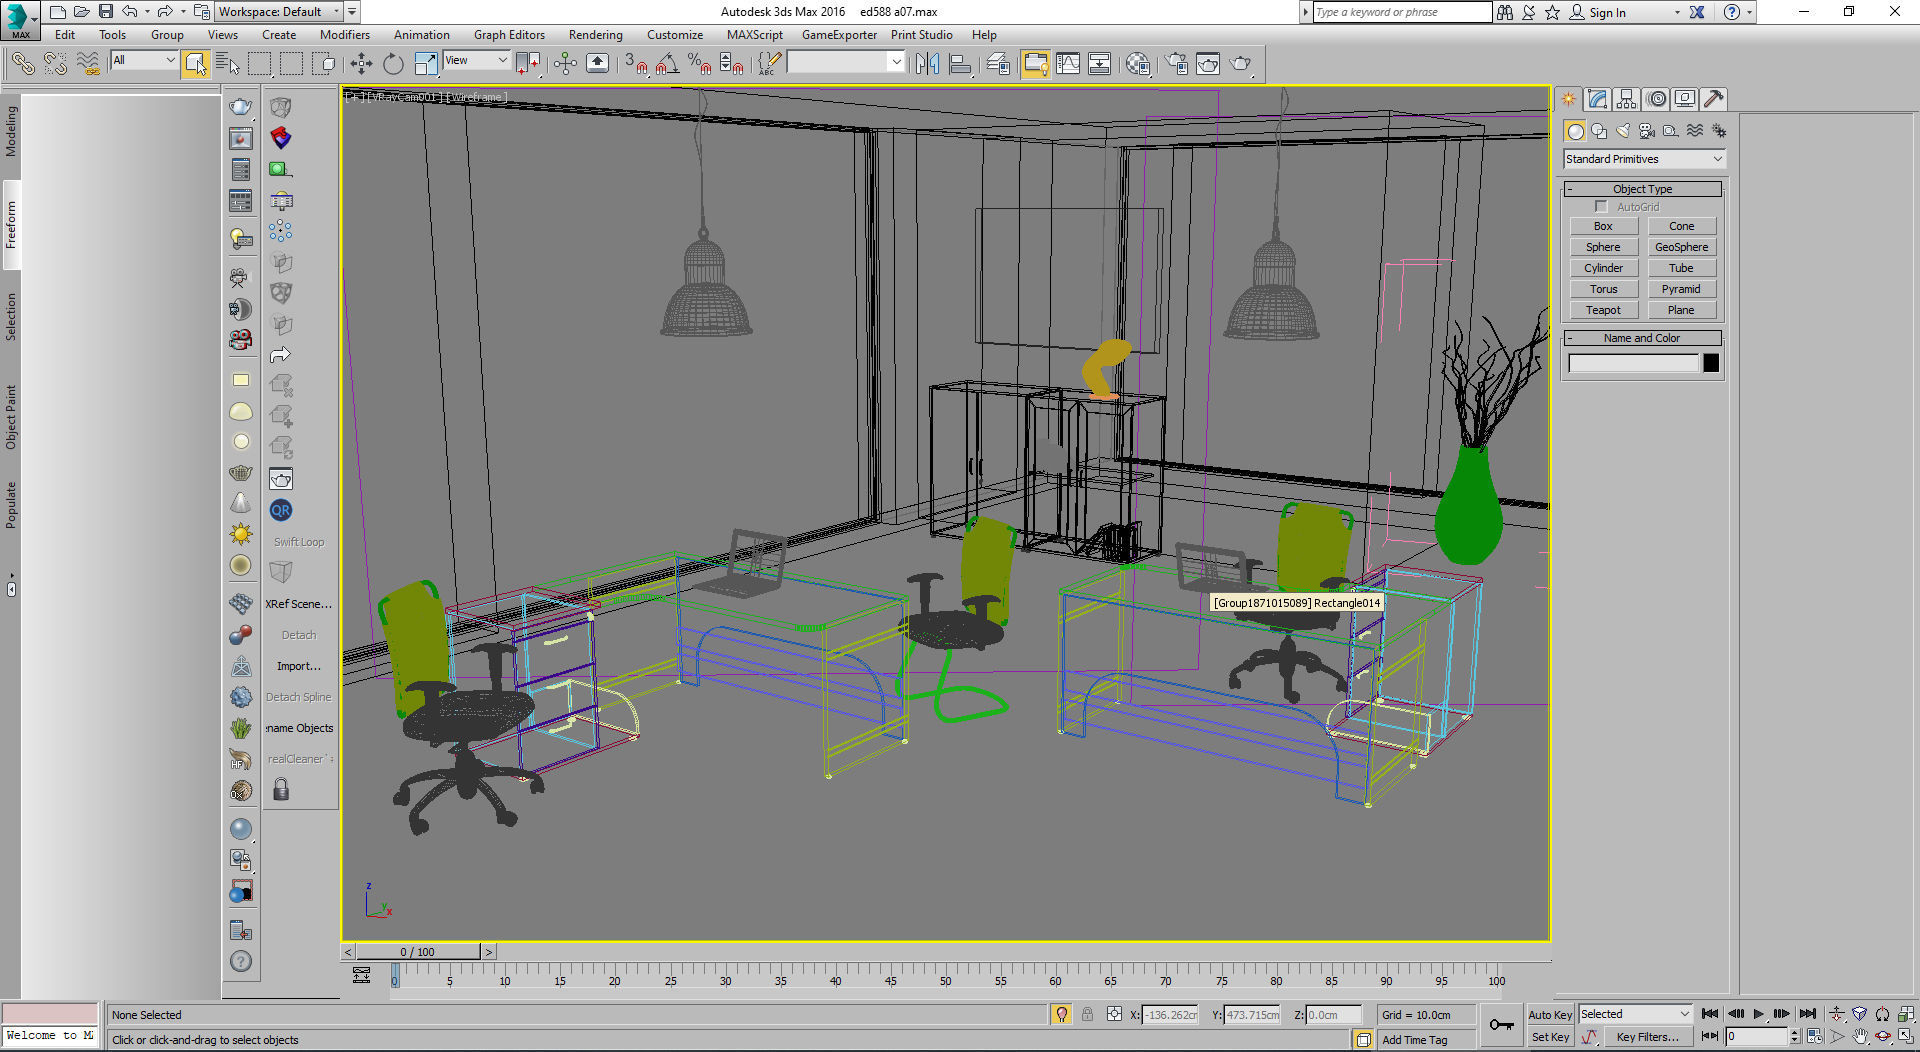Click the GeoSphere button
1920x1052 pixels.
click(1681, 247)
